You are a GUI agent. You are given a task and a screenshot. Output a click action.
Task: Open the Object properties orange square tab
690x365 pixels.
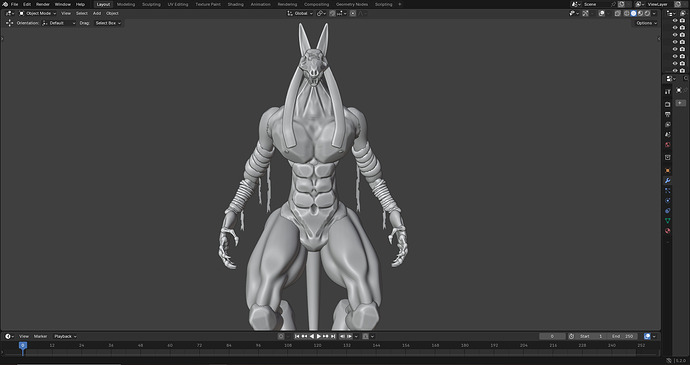coord(668,170)
